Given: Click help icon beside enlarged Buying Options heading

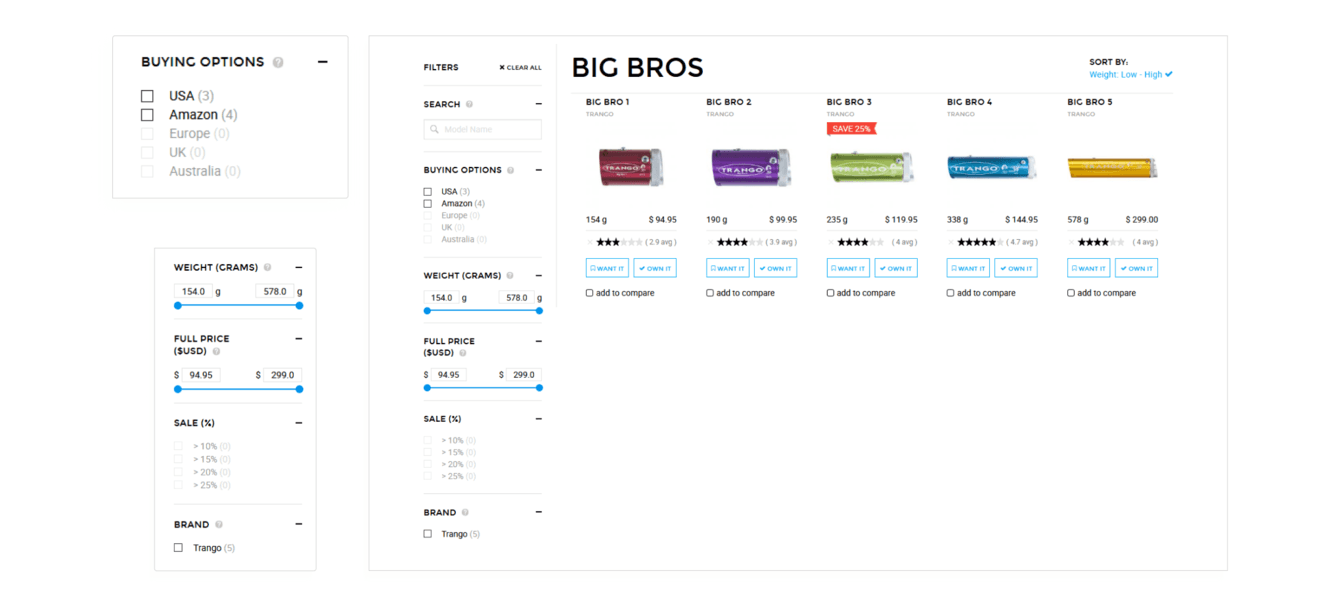Looking at the screenshot, I should (278, 62).
